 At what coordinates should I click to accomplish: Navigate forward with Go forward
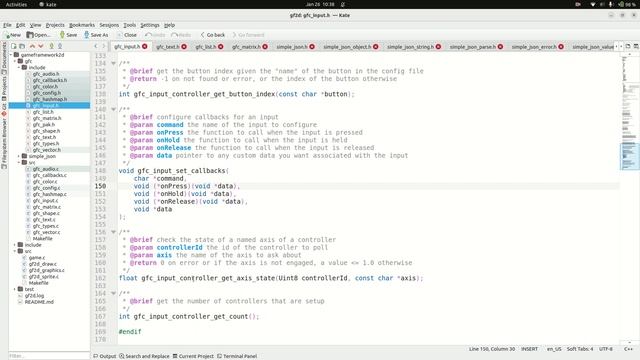point(248,35)
